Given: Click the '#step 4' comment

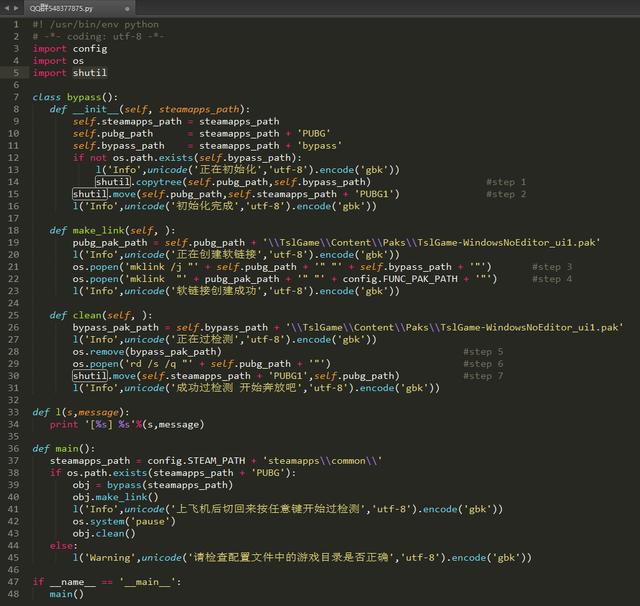Looking at the screenshot, I should click(x=552, y=279).
